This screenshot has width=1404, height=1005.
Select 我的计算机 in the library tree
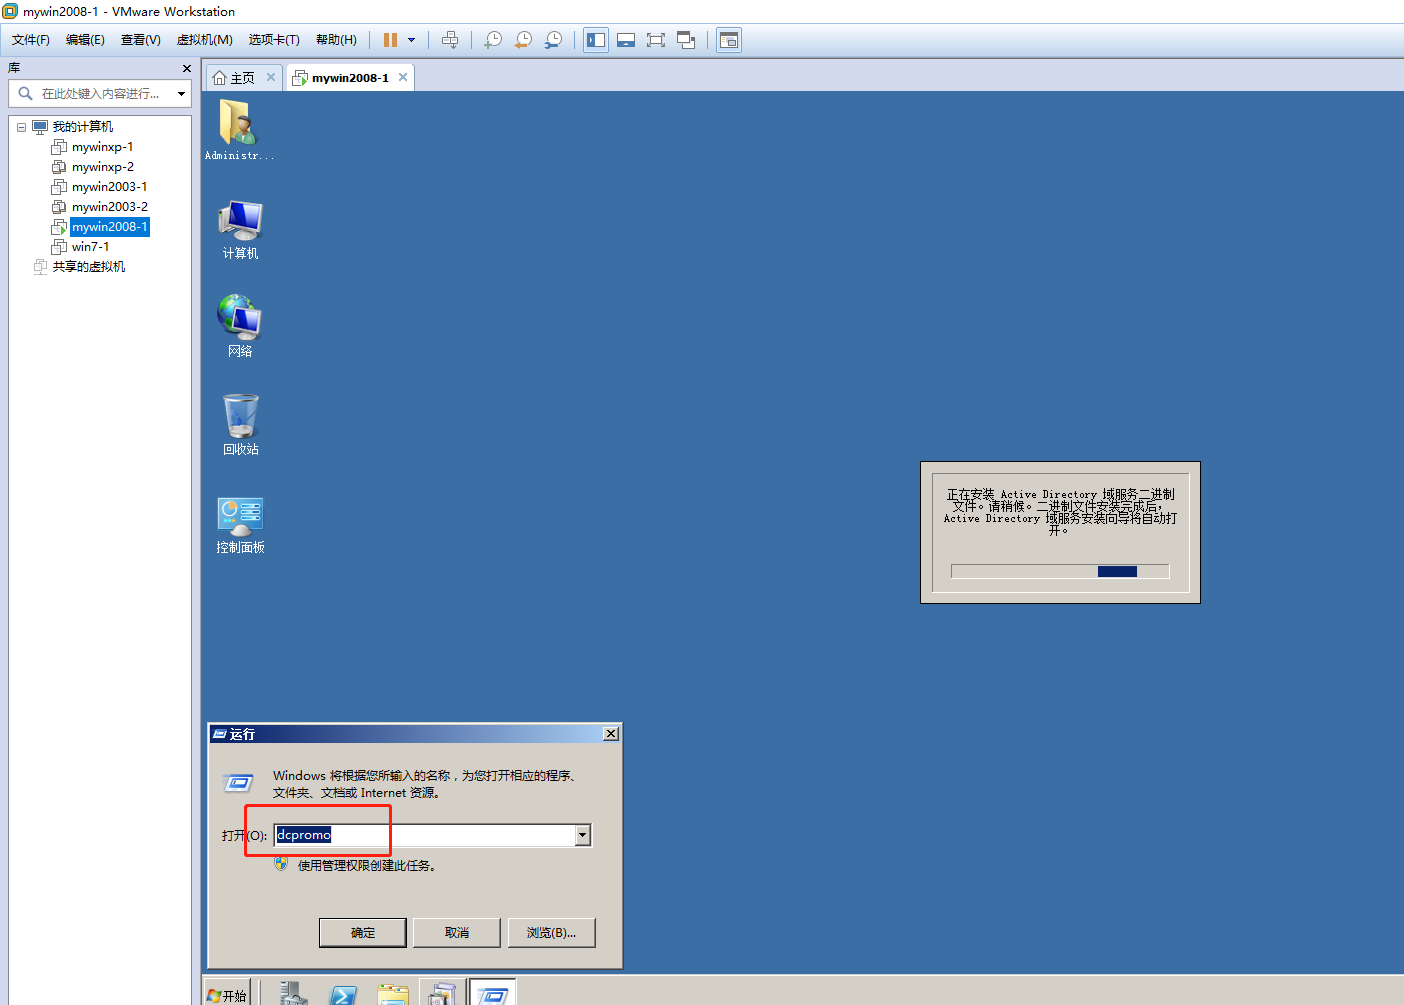[82, 127]
